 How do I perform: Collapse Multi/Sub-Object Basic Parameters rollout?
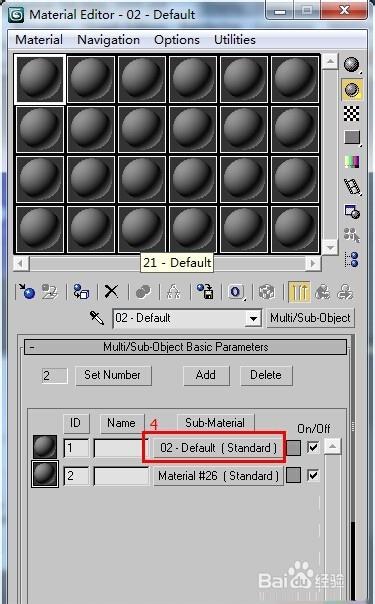pos(186,347)
